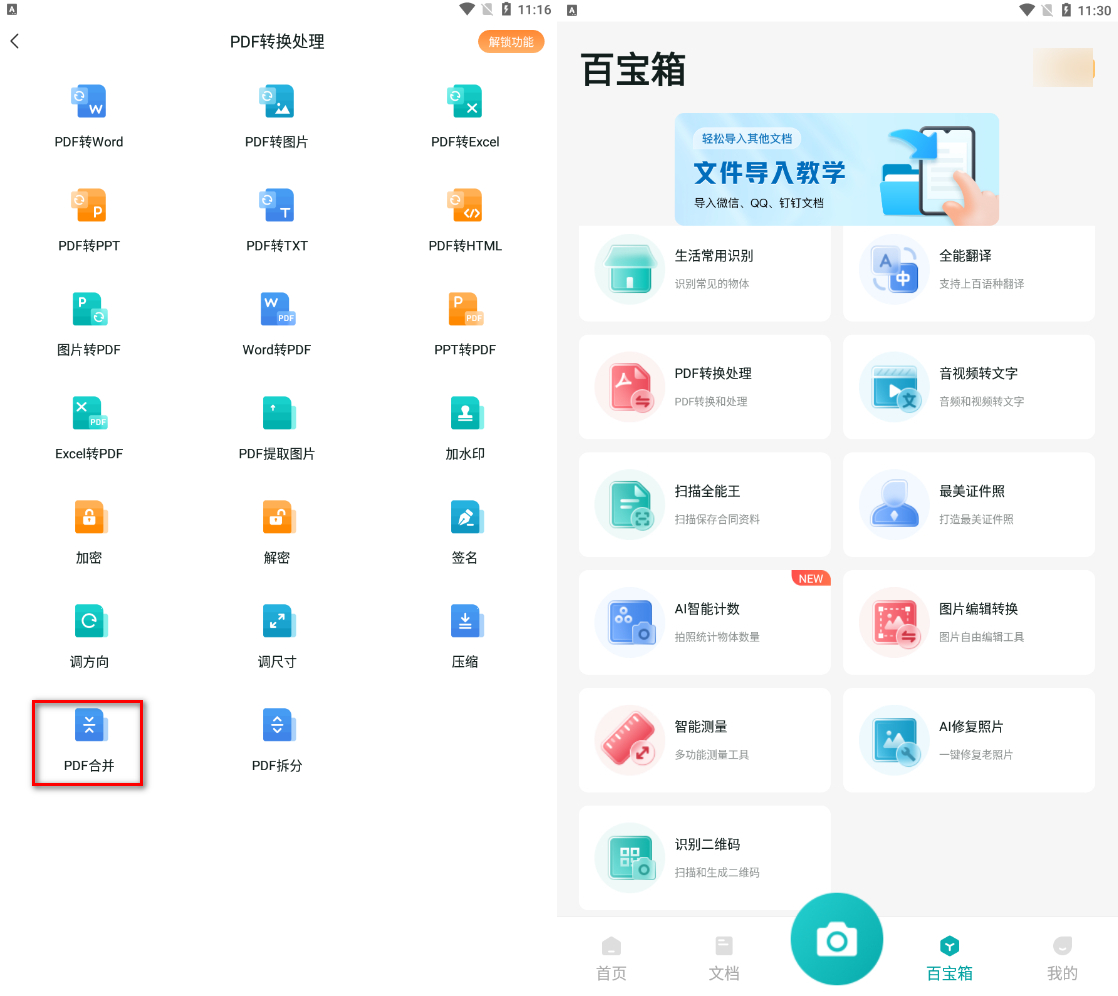Open the PDF转PPT converter
Image resolution: width=1118 pixels, height=996 pixels.
point(89,219)
